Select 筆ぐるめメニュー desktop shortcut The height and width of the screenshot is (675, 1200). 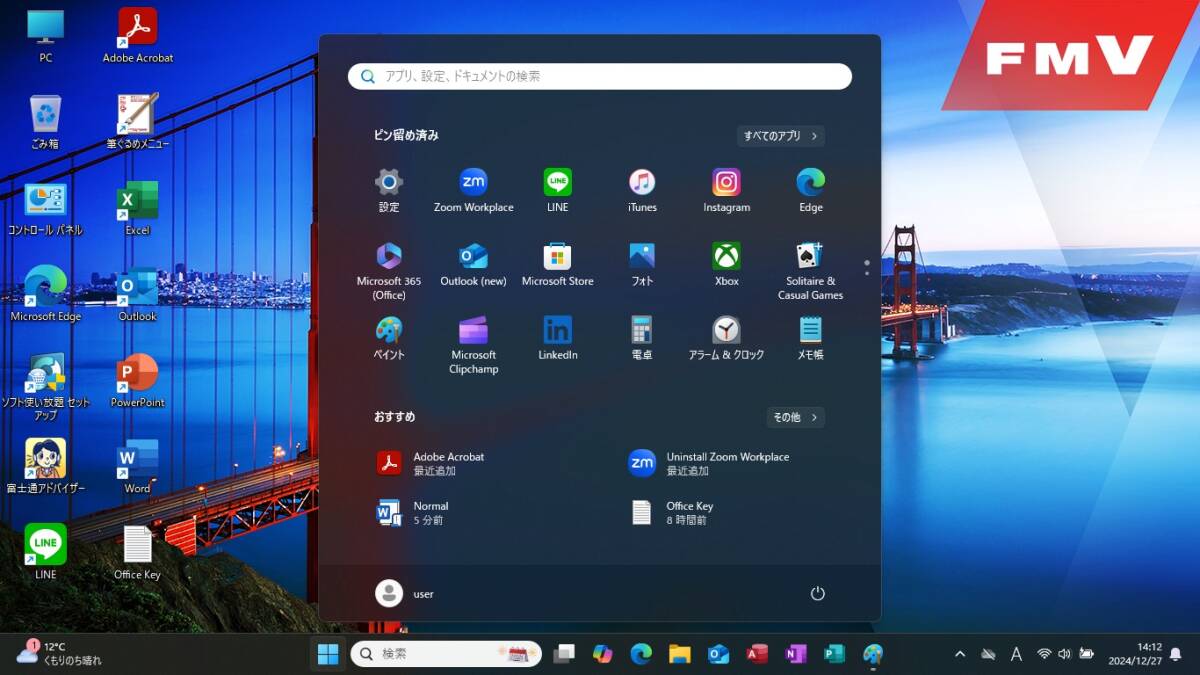point(138,122)
